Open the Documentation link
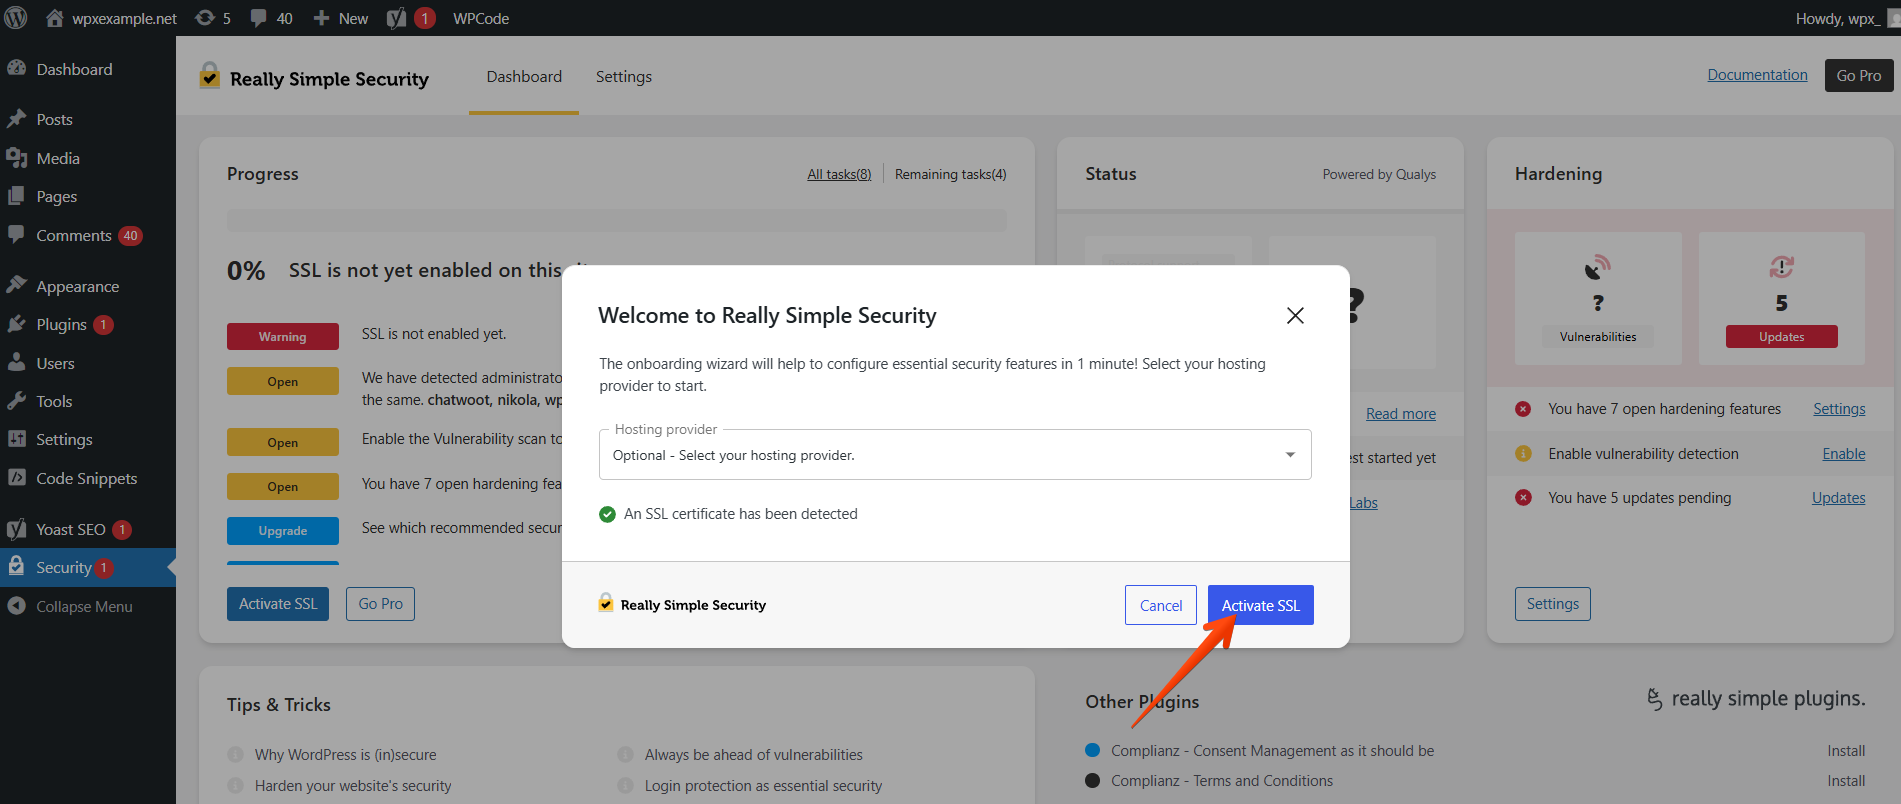The height and width of the screenshot is (804, 1901). coord(1757,75)
